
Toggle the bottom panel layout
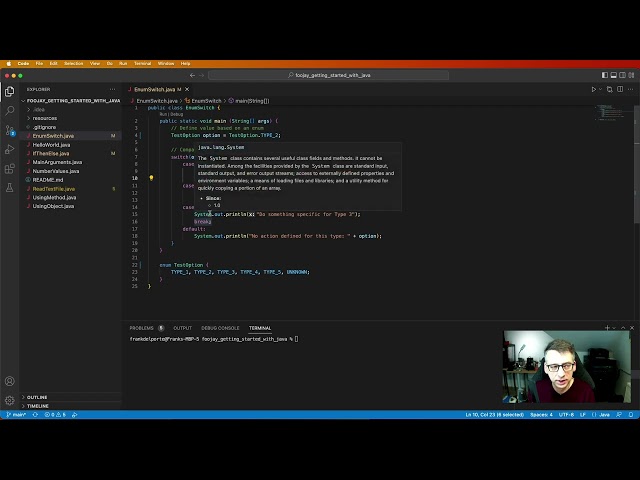click(613, 75)
